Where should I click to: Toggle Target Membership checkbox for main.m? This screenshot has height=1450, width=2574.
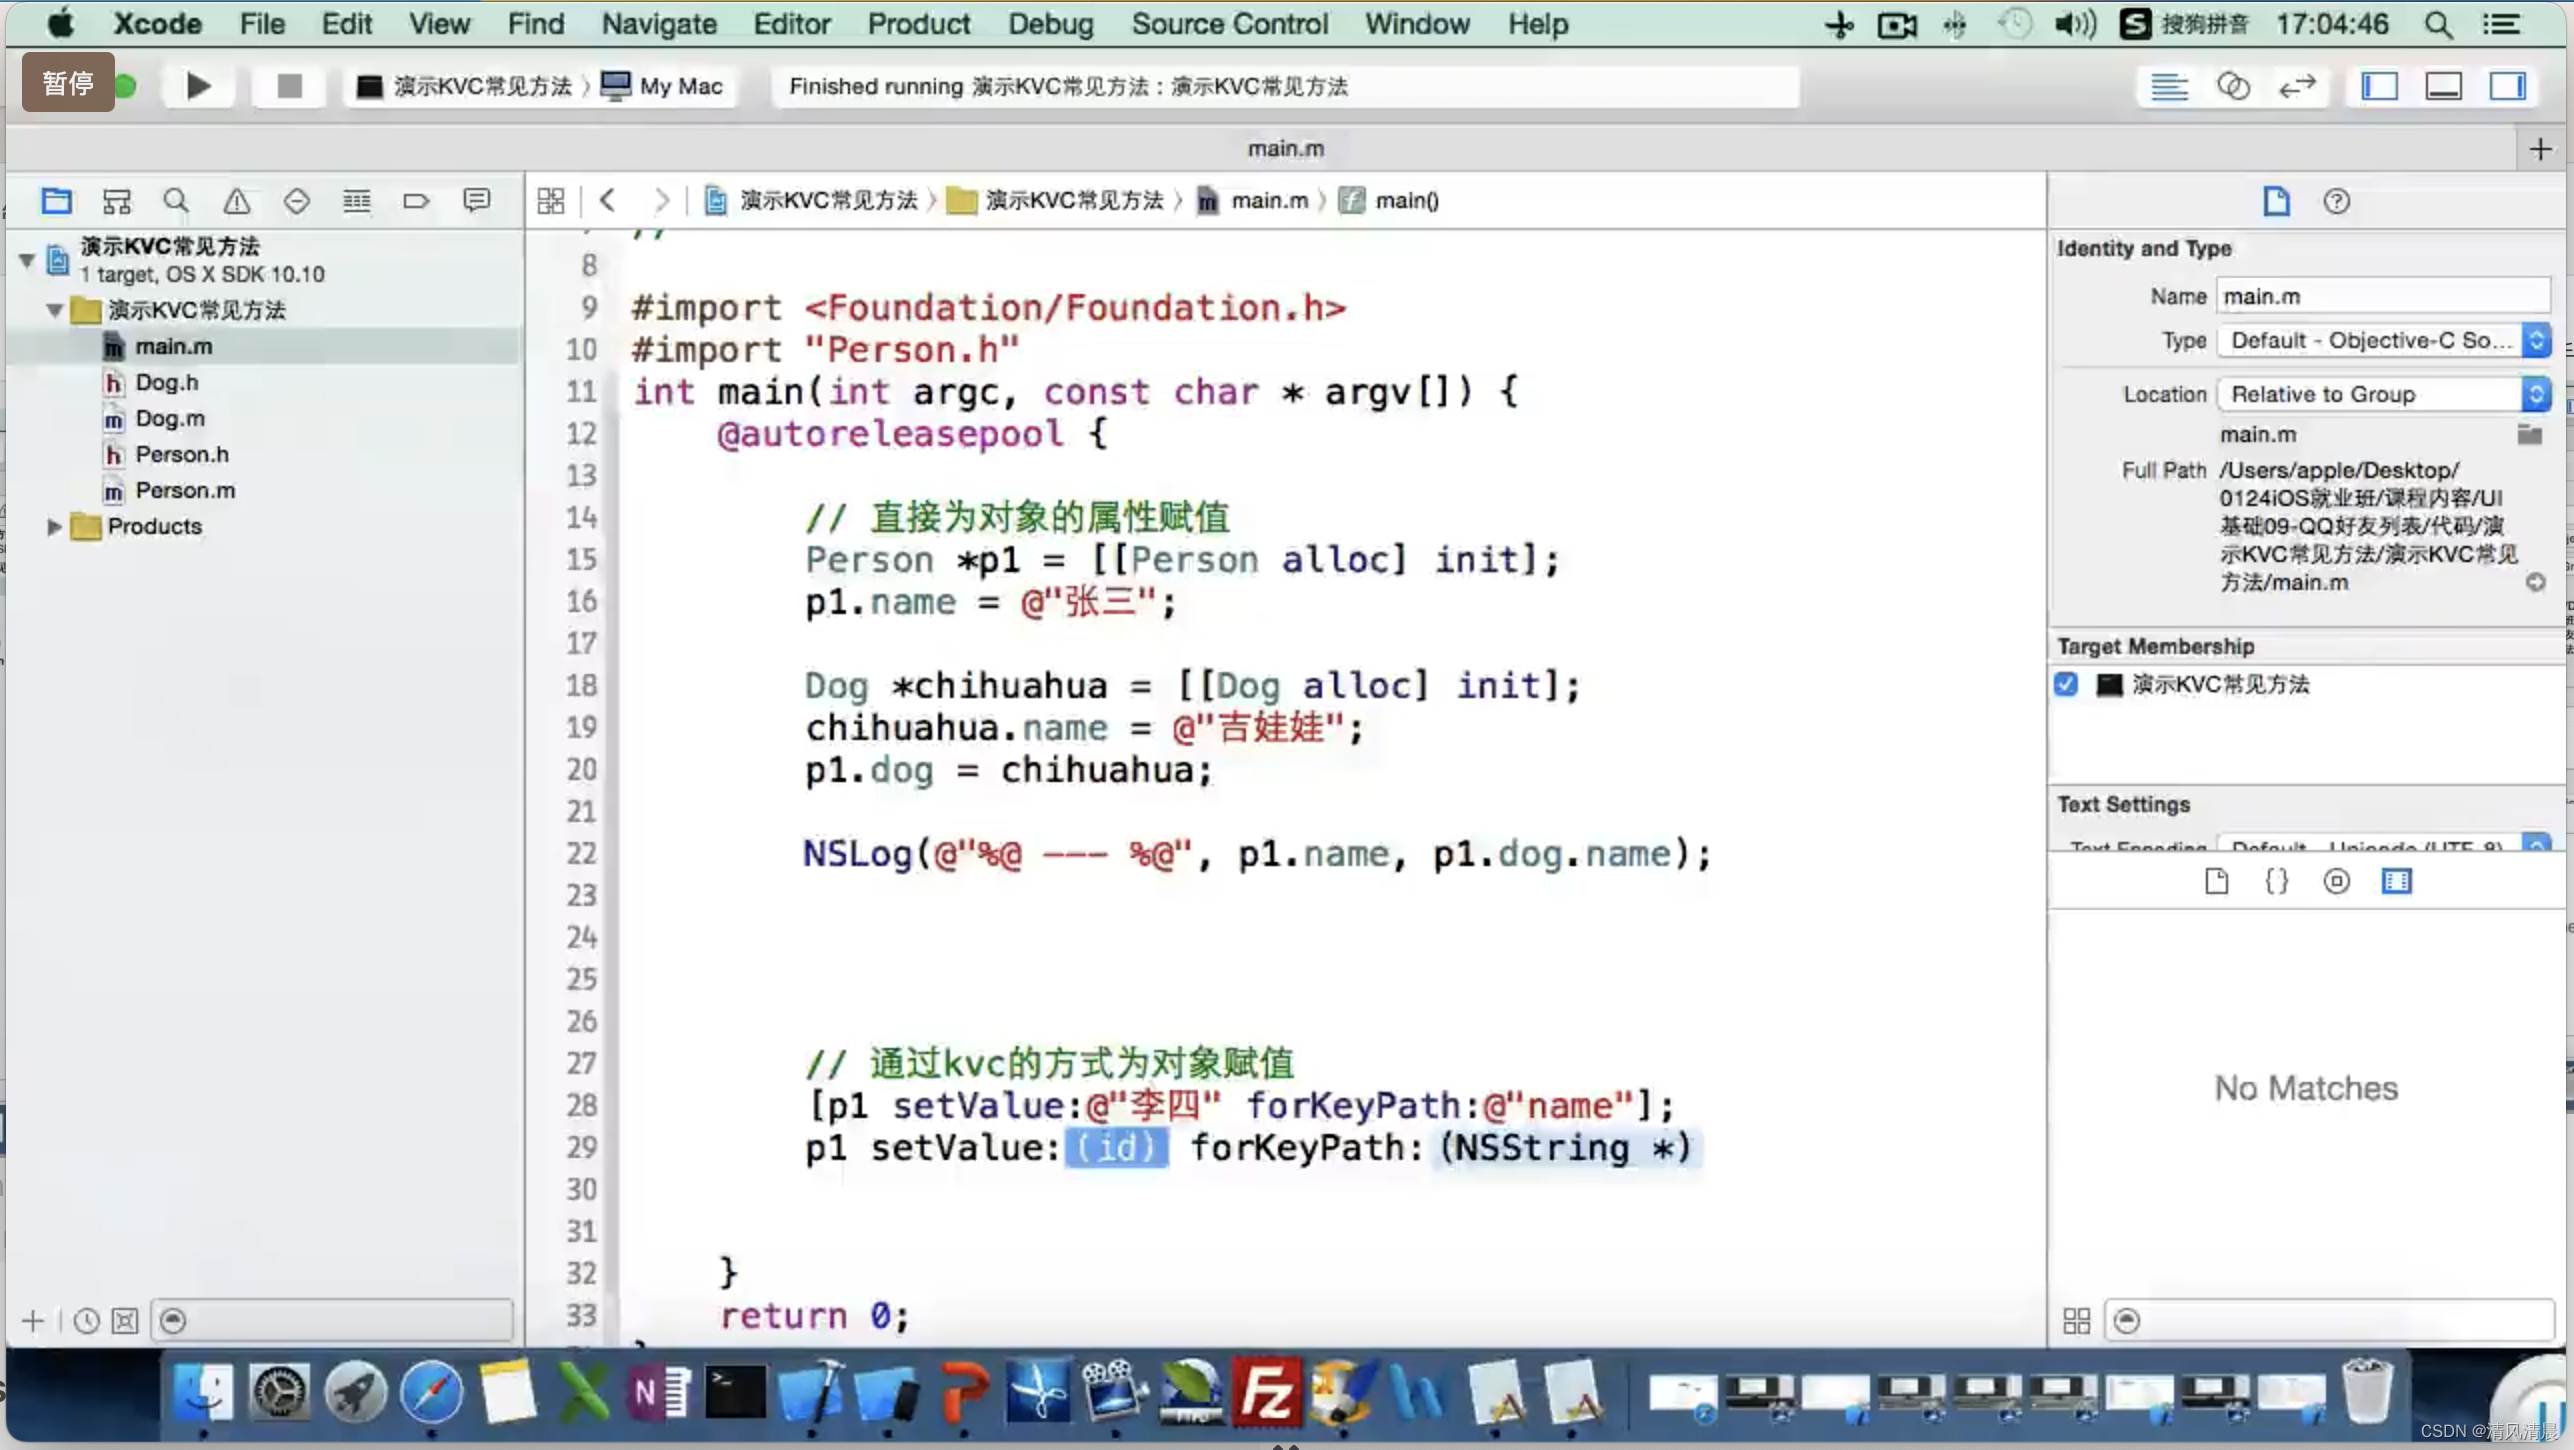point(2067,684)
